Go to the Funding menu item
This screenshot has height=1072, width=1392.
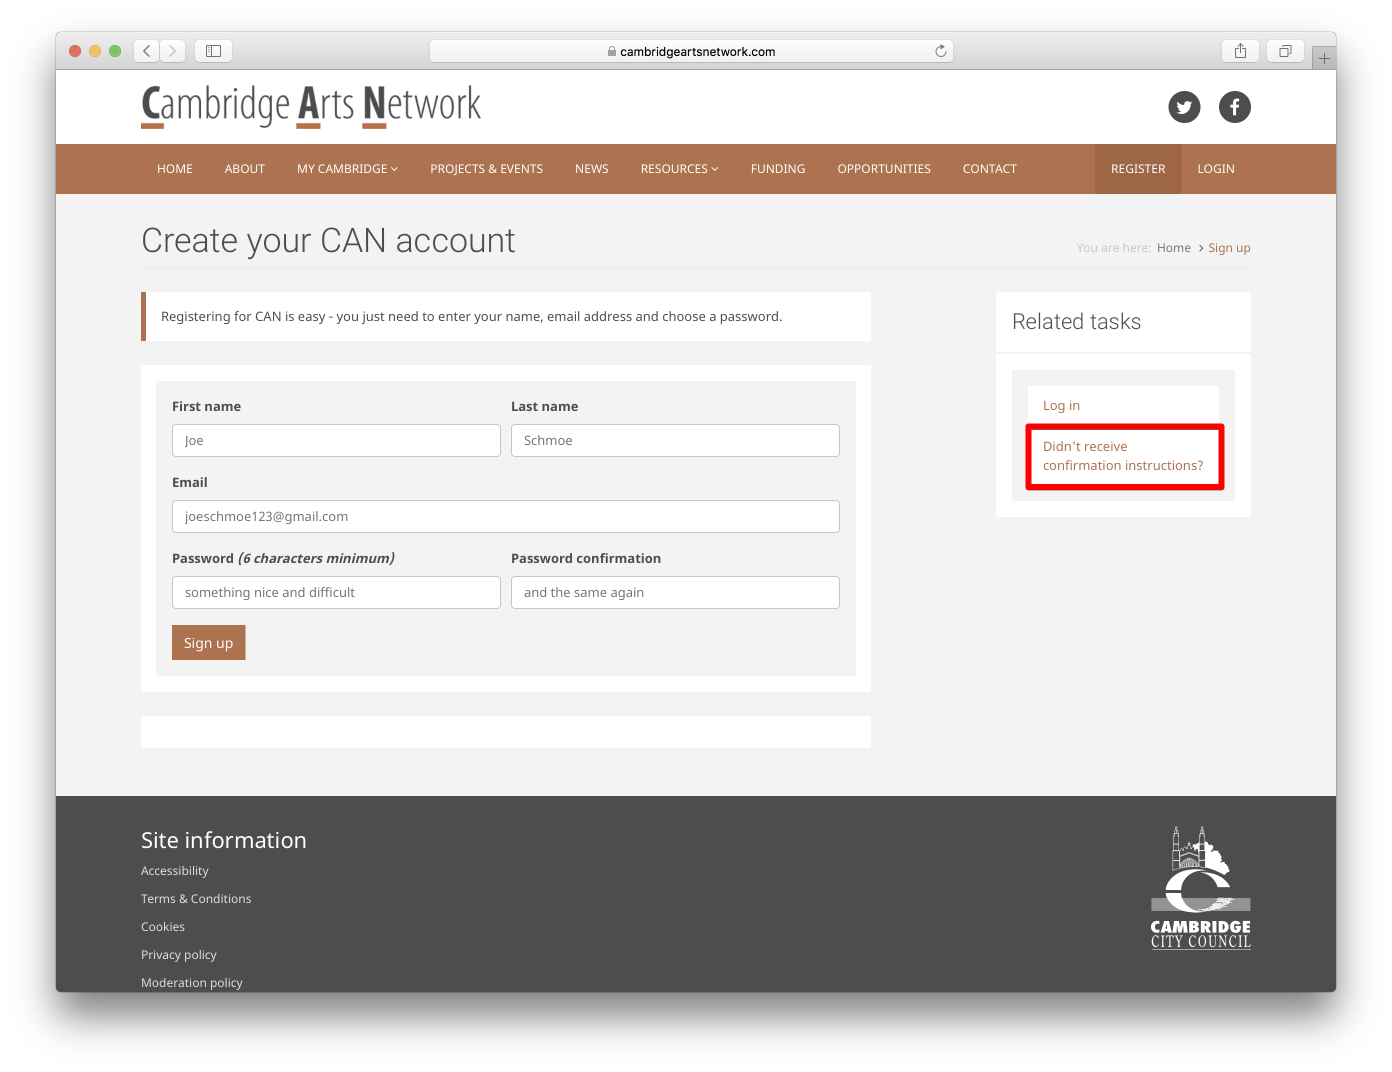tap(777, 169)
